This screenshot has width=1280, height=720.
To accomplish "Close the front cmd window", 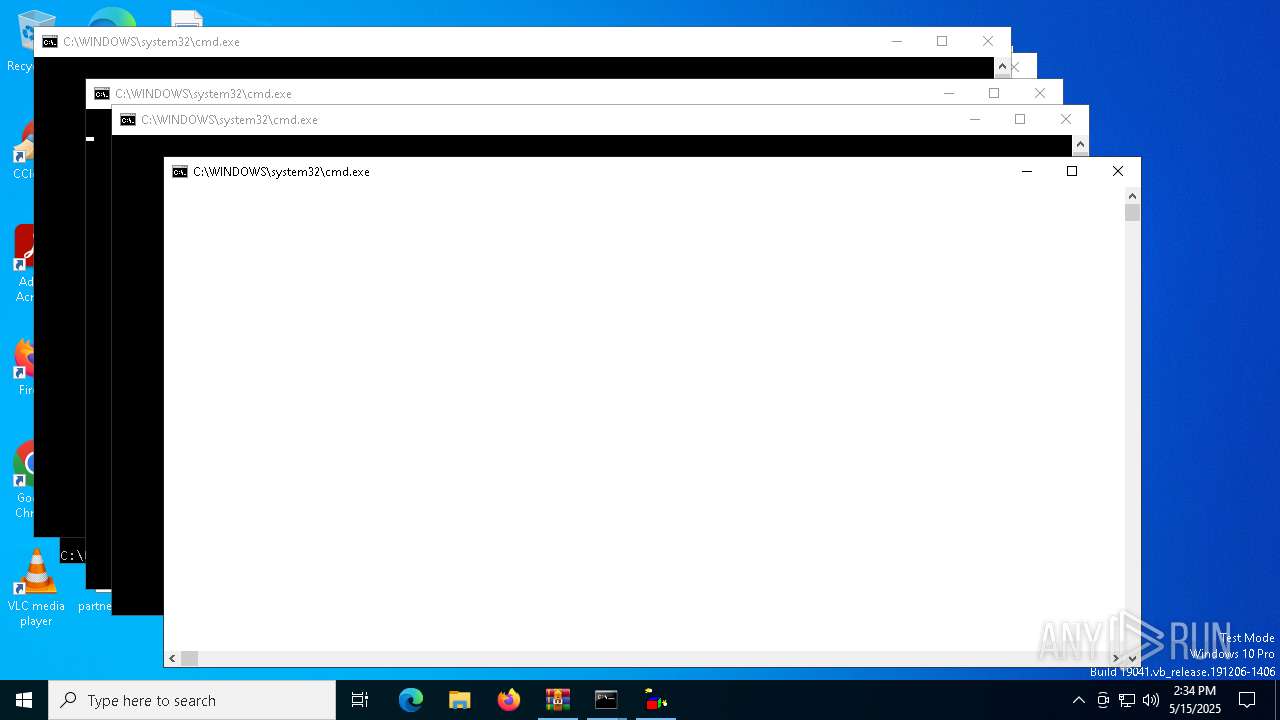I will coord(1118,172).
